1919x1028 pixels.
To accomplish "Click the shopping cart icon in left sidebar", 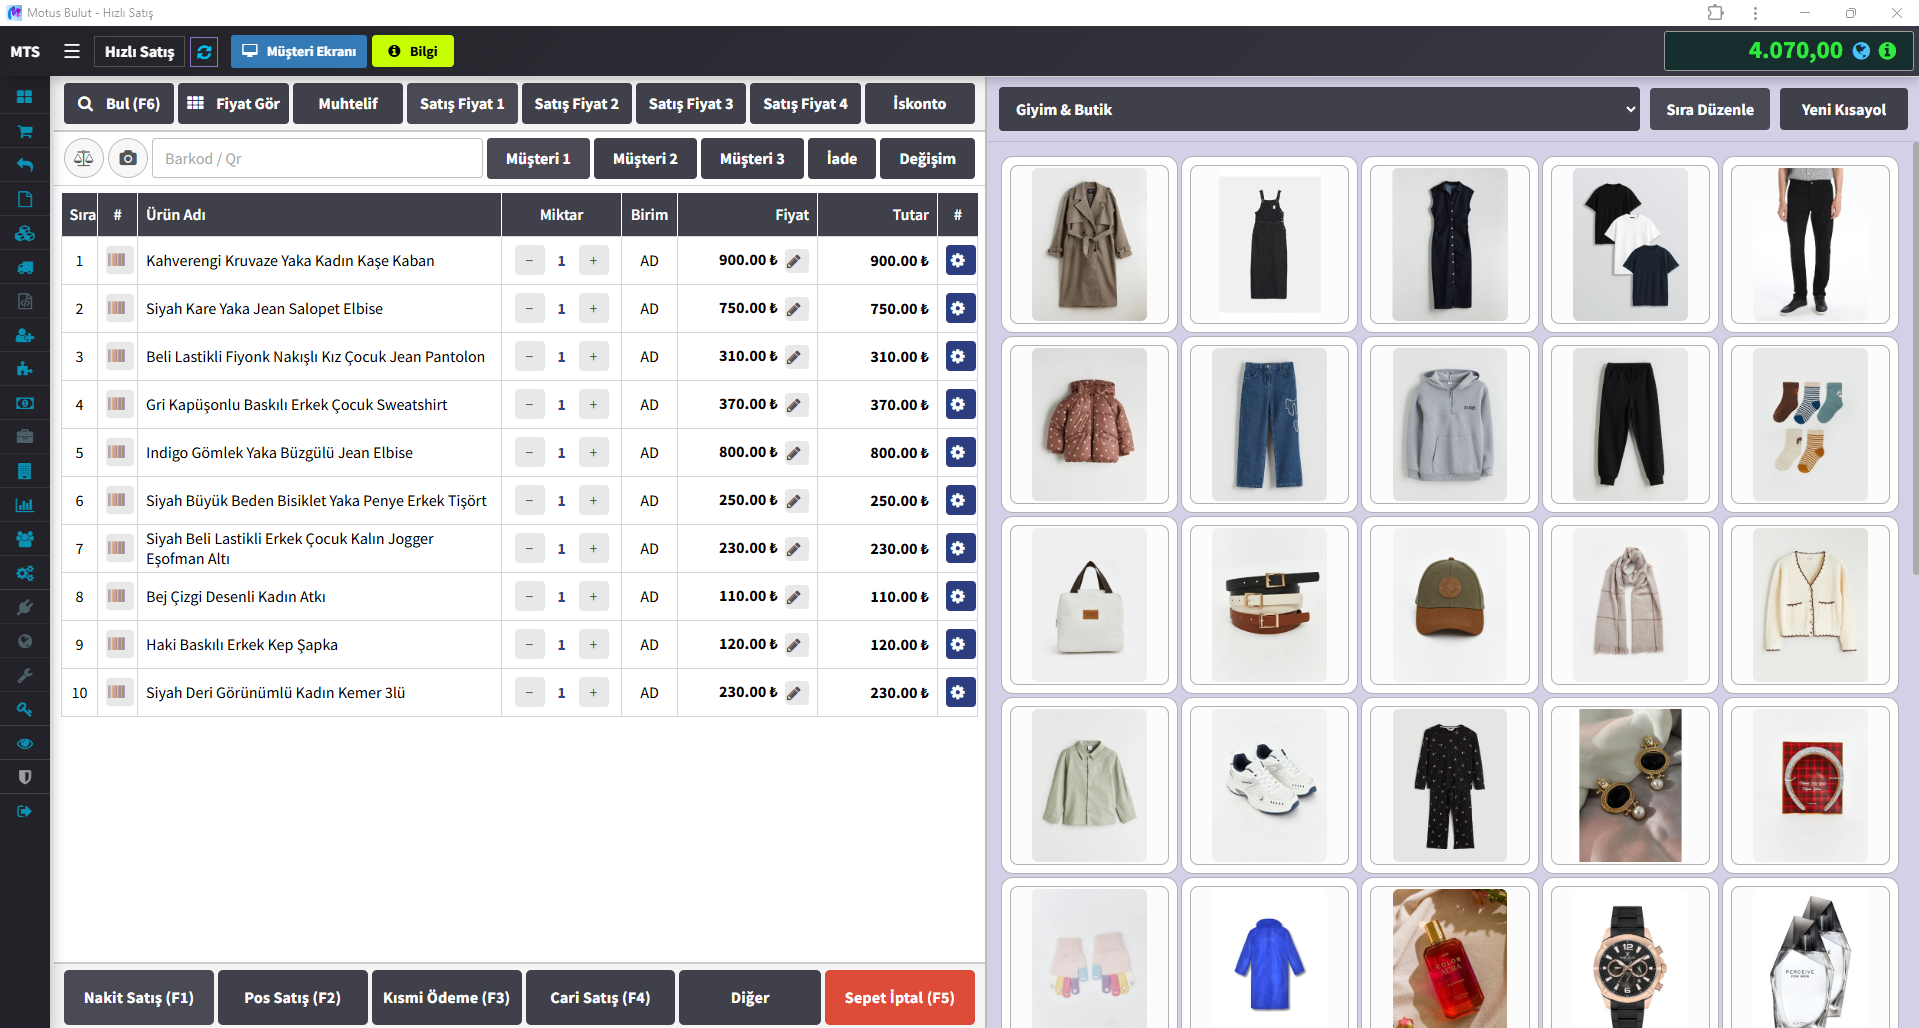I will (25, 131).
